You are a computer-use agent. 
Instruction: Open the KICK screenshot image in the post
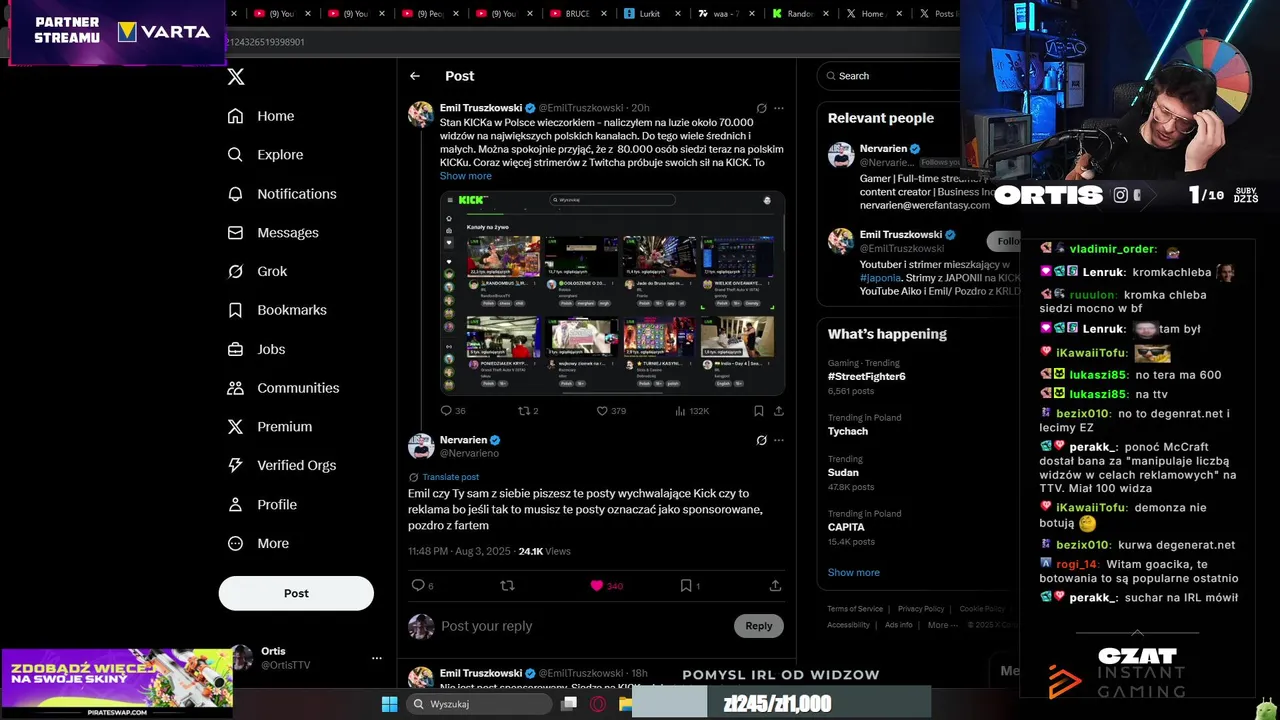click(612, 293)
